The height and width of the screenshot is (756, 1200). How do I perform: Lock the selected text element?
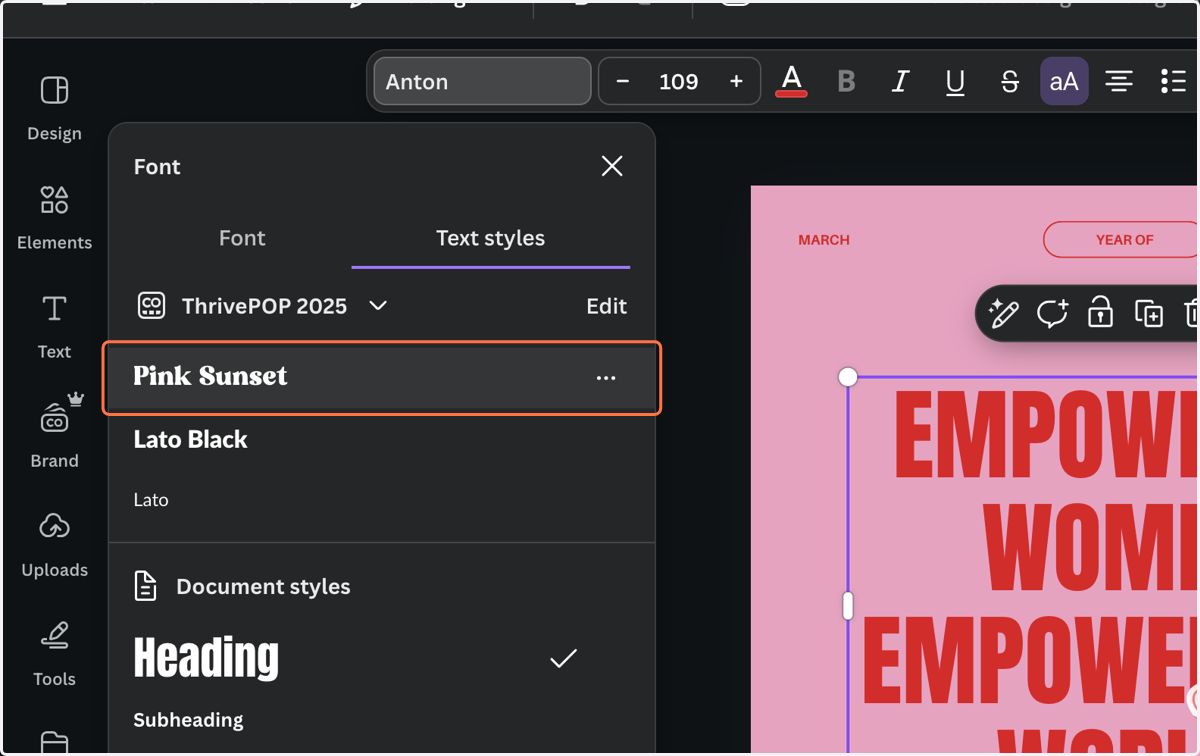tap(1100, 313)
